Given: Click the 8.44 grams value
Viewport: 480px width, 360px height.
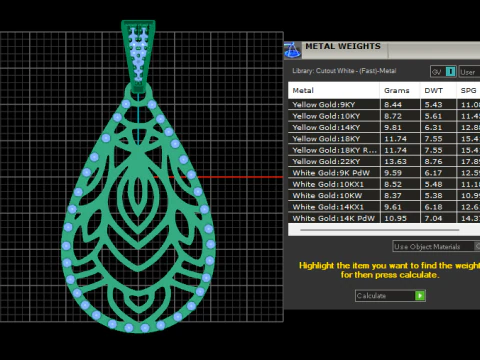Looking at the screenshot, I should tap(393, 105).
